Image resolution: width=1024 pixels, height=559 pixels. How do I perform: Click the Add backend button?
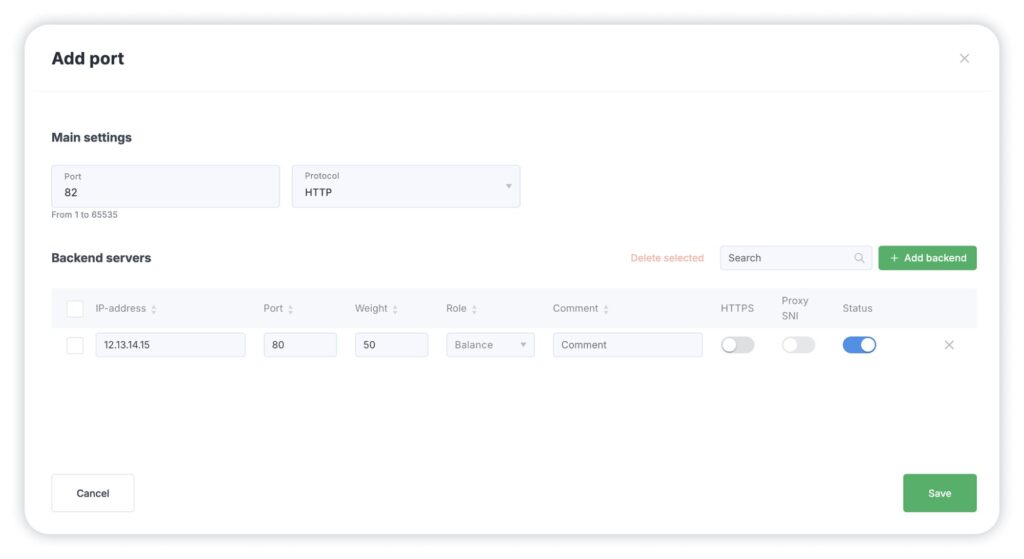(927, 258)
